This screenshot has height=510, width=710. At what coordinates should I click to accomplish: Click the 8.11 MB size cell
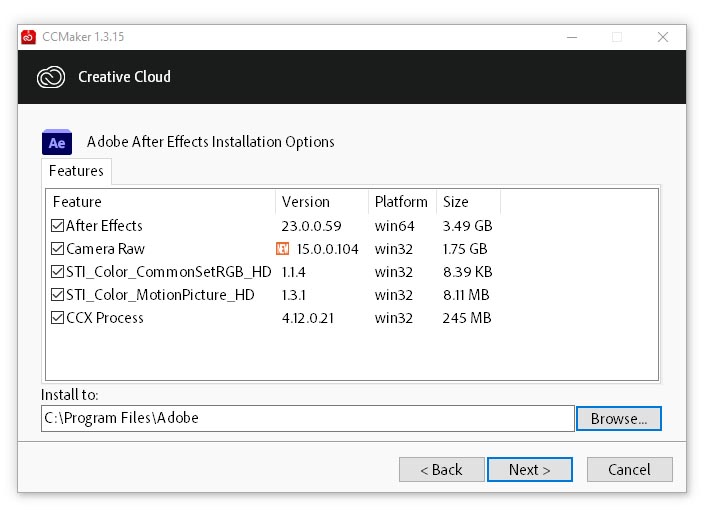coord(466,295)
